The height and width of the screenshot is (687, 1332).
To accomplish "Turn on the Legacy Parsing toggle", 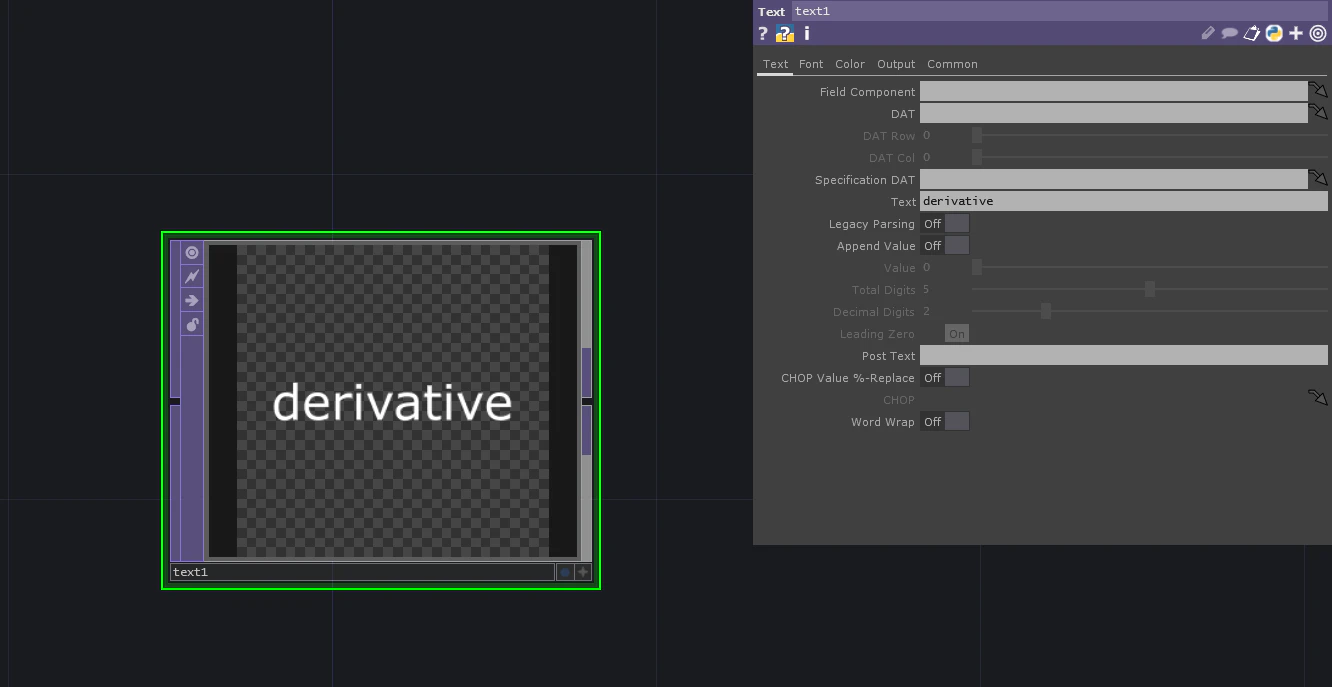I will (x=945, y=224).
